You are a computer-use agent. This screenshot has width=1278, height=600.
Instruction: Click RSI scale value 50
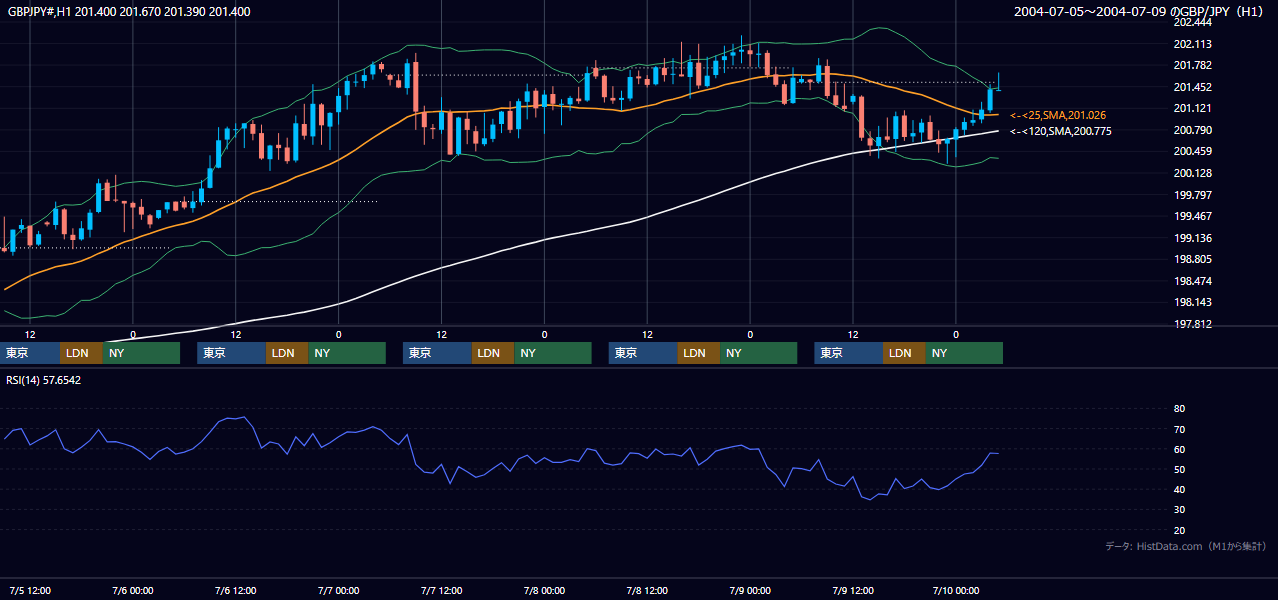point(1179,469)
